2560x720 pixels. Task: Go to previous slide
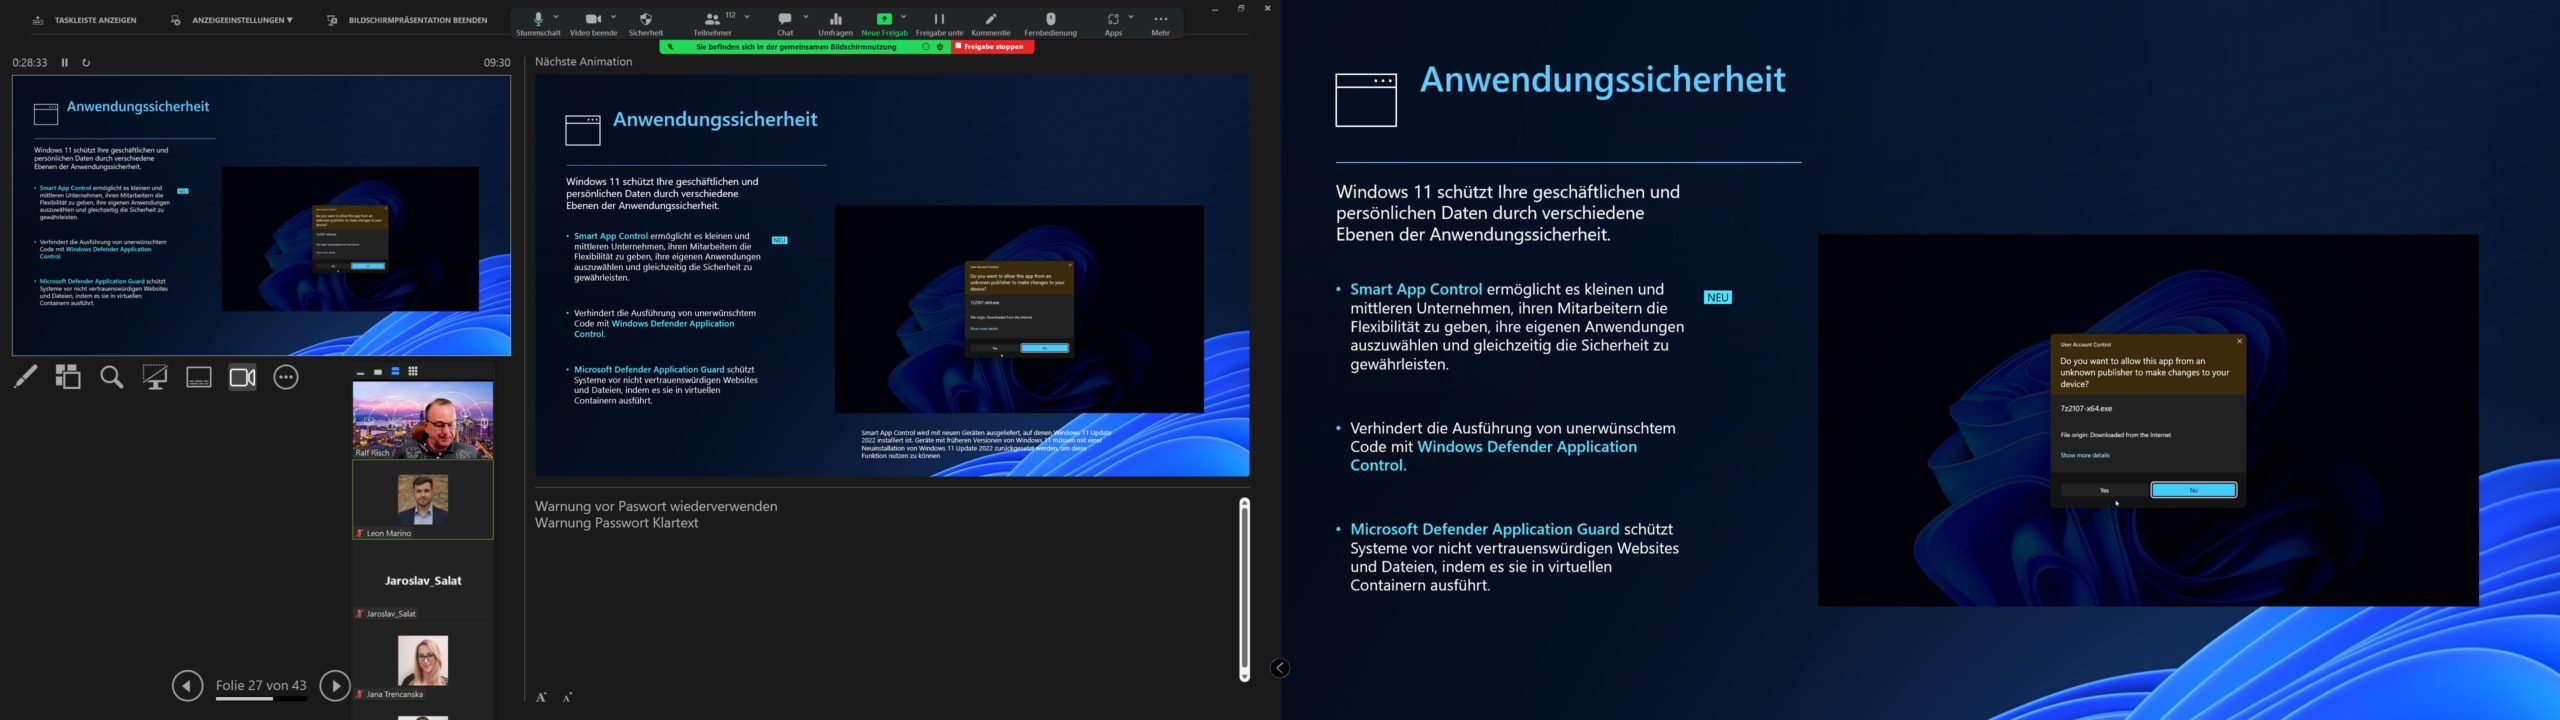click(187, 685)
